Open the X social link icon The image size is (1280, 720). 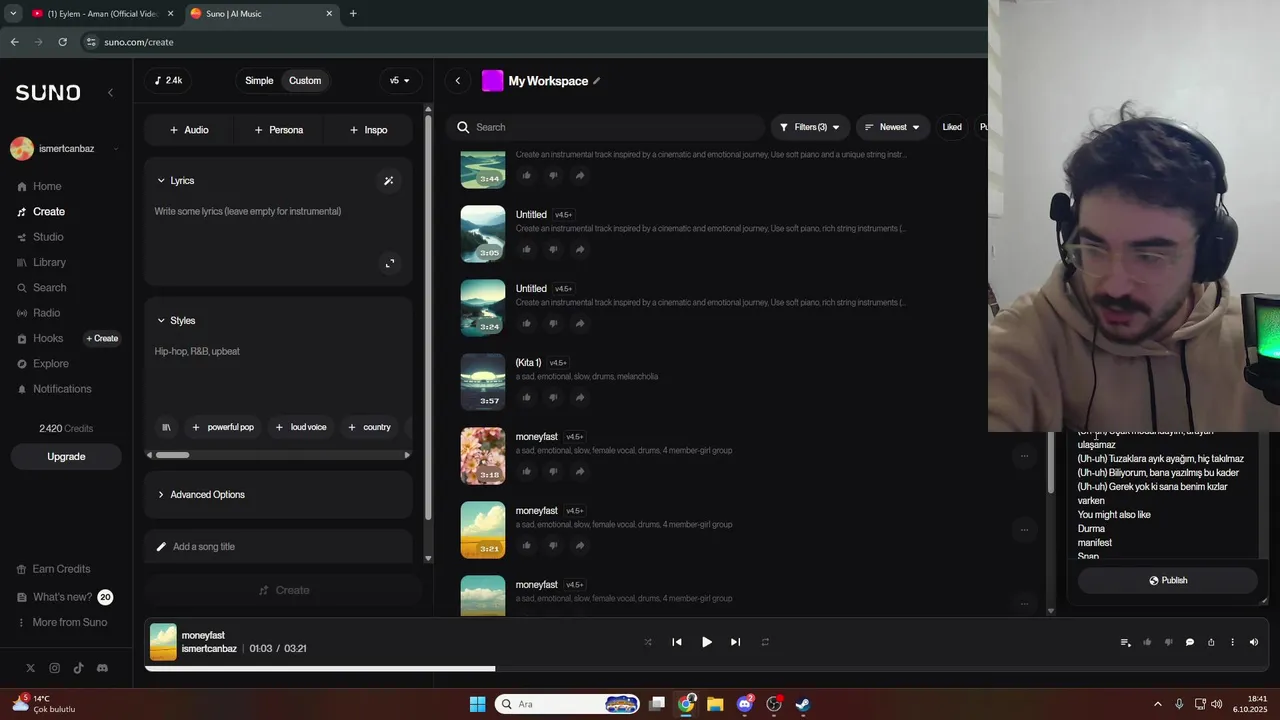pyautogui.click(x=30, y=668)
